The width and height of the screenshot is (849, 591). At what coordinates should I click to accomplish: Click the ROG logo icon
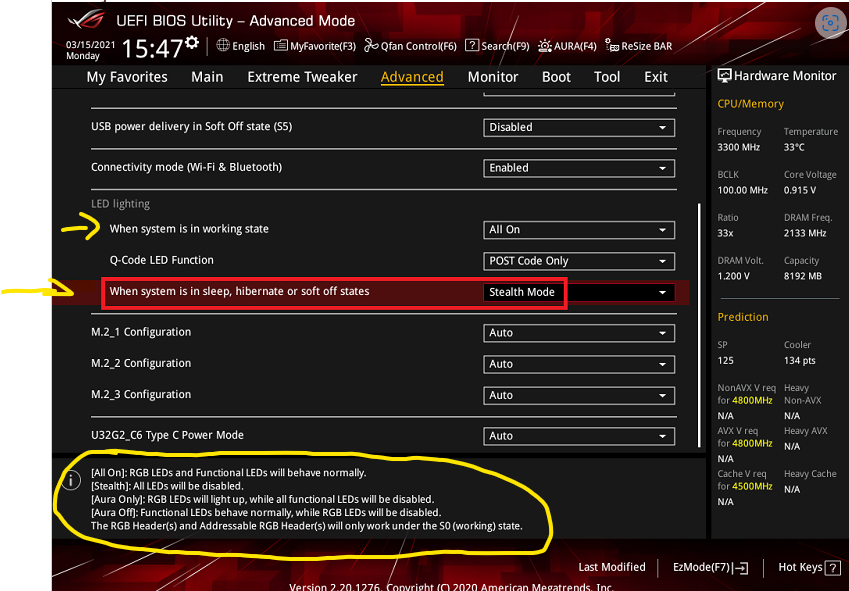click(x=89, y=21)
